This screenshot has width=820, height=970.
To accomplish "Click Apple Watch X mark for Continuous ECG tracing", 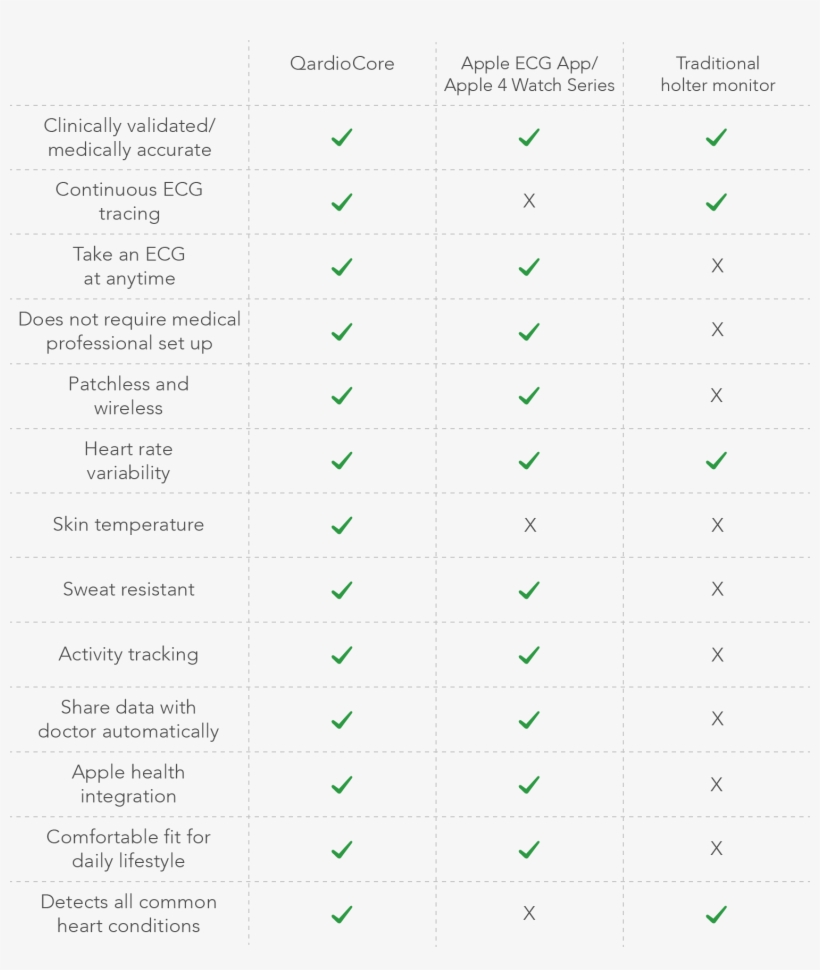I will click(x=529, y=201).
